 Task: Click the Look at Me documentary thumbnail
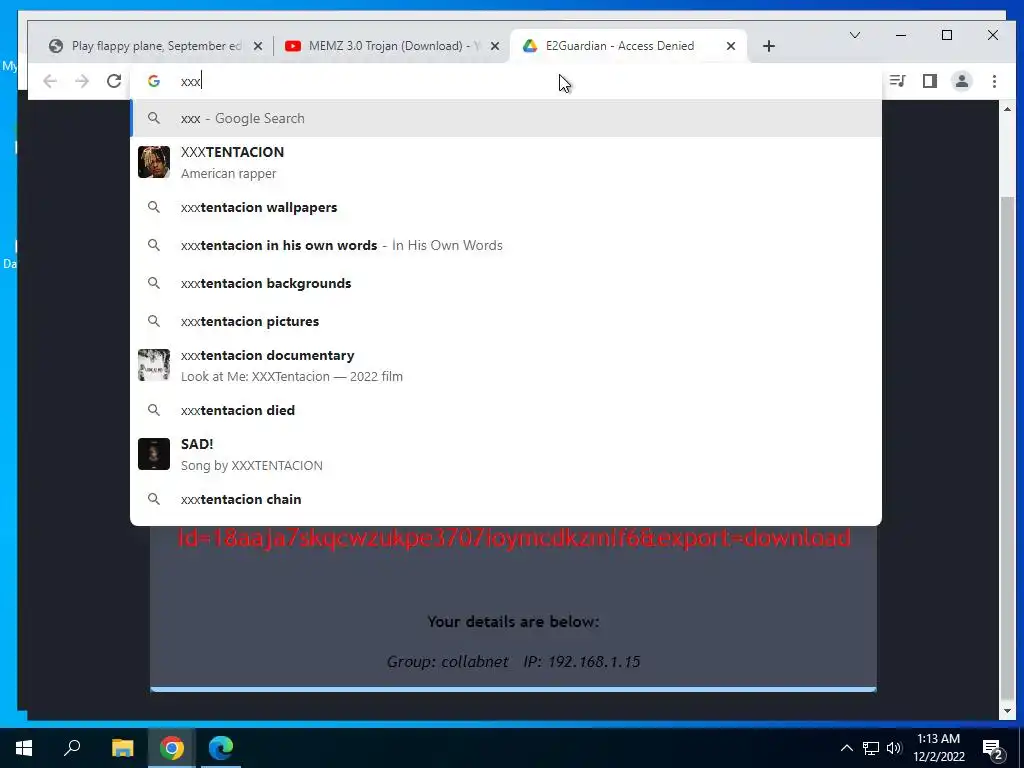[154, 365]
